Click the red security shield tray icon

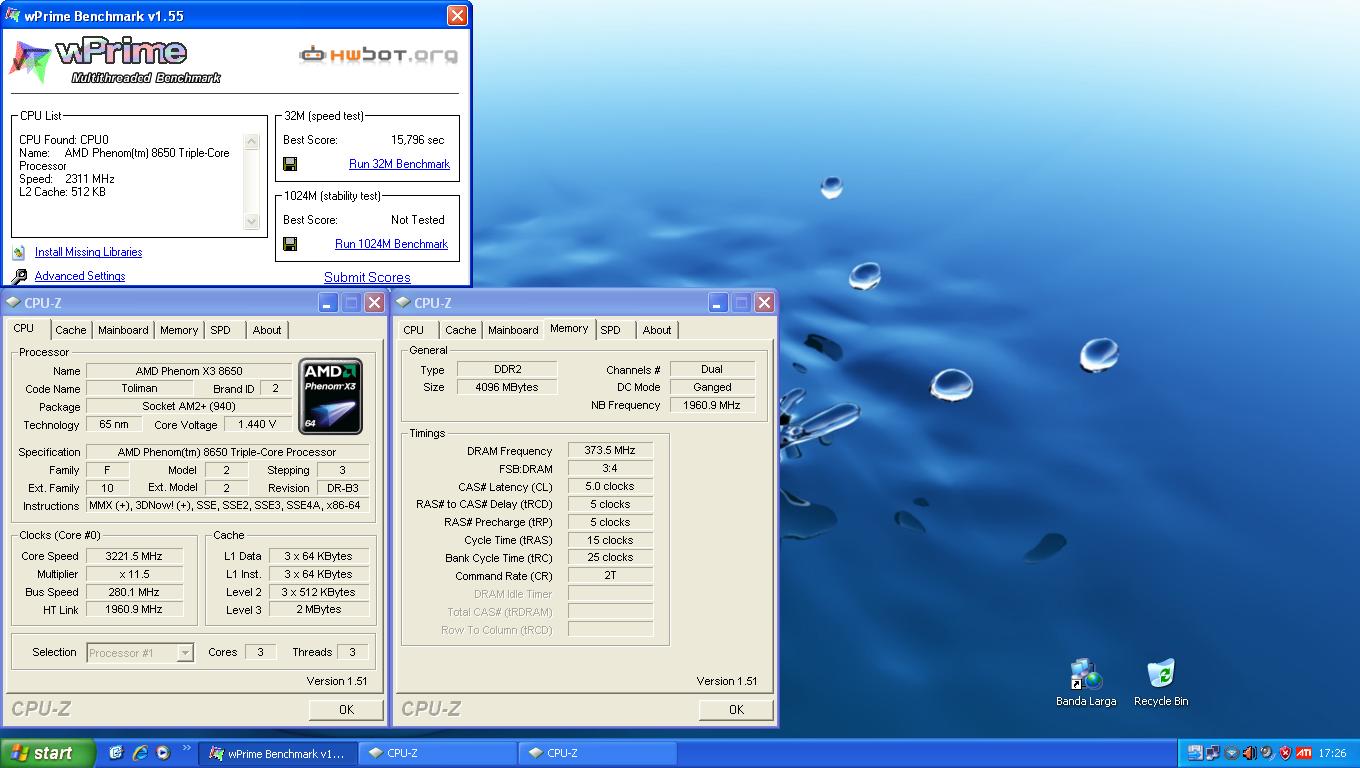pos(1285,753)
